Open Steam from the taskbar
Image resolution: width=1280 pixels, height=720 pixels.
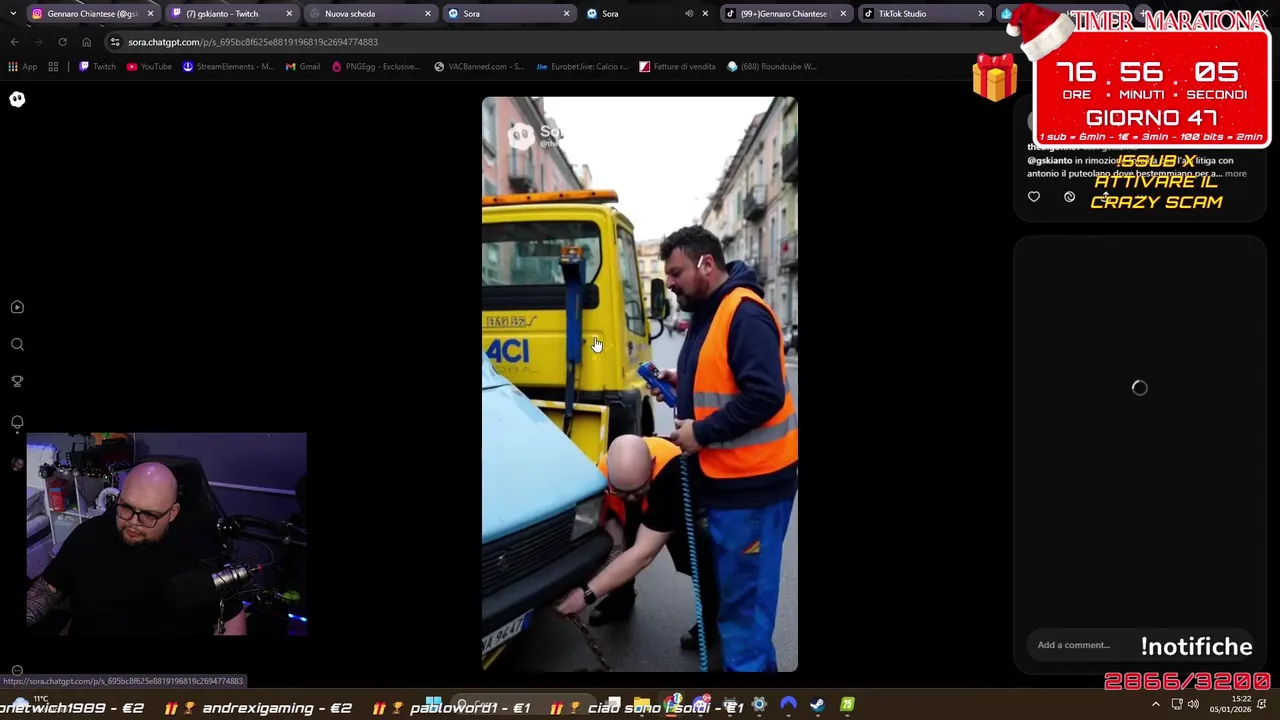point(817,705)
